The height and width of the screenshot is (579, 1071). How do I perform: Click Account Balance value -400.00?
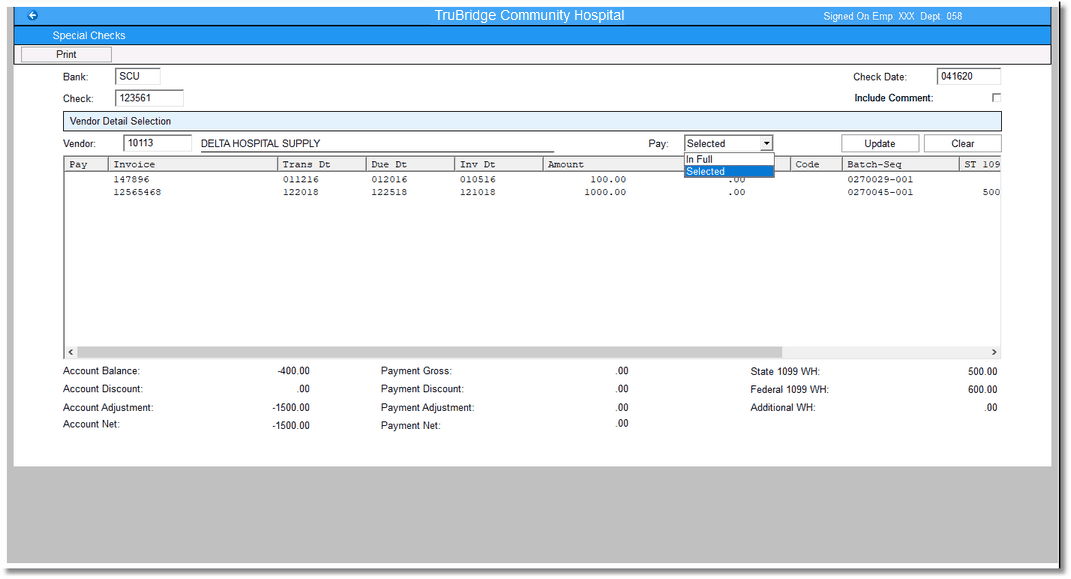pyautogui.click(x=294, y=371)
